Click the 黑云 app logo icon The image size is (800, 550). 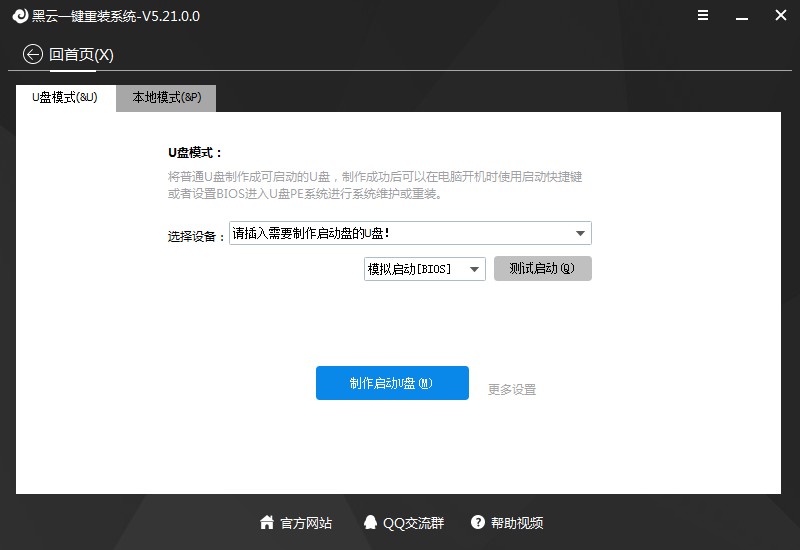click(17, 16)
